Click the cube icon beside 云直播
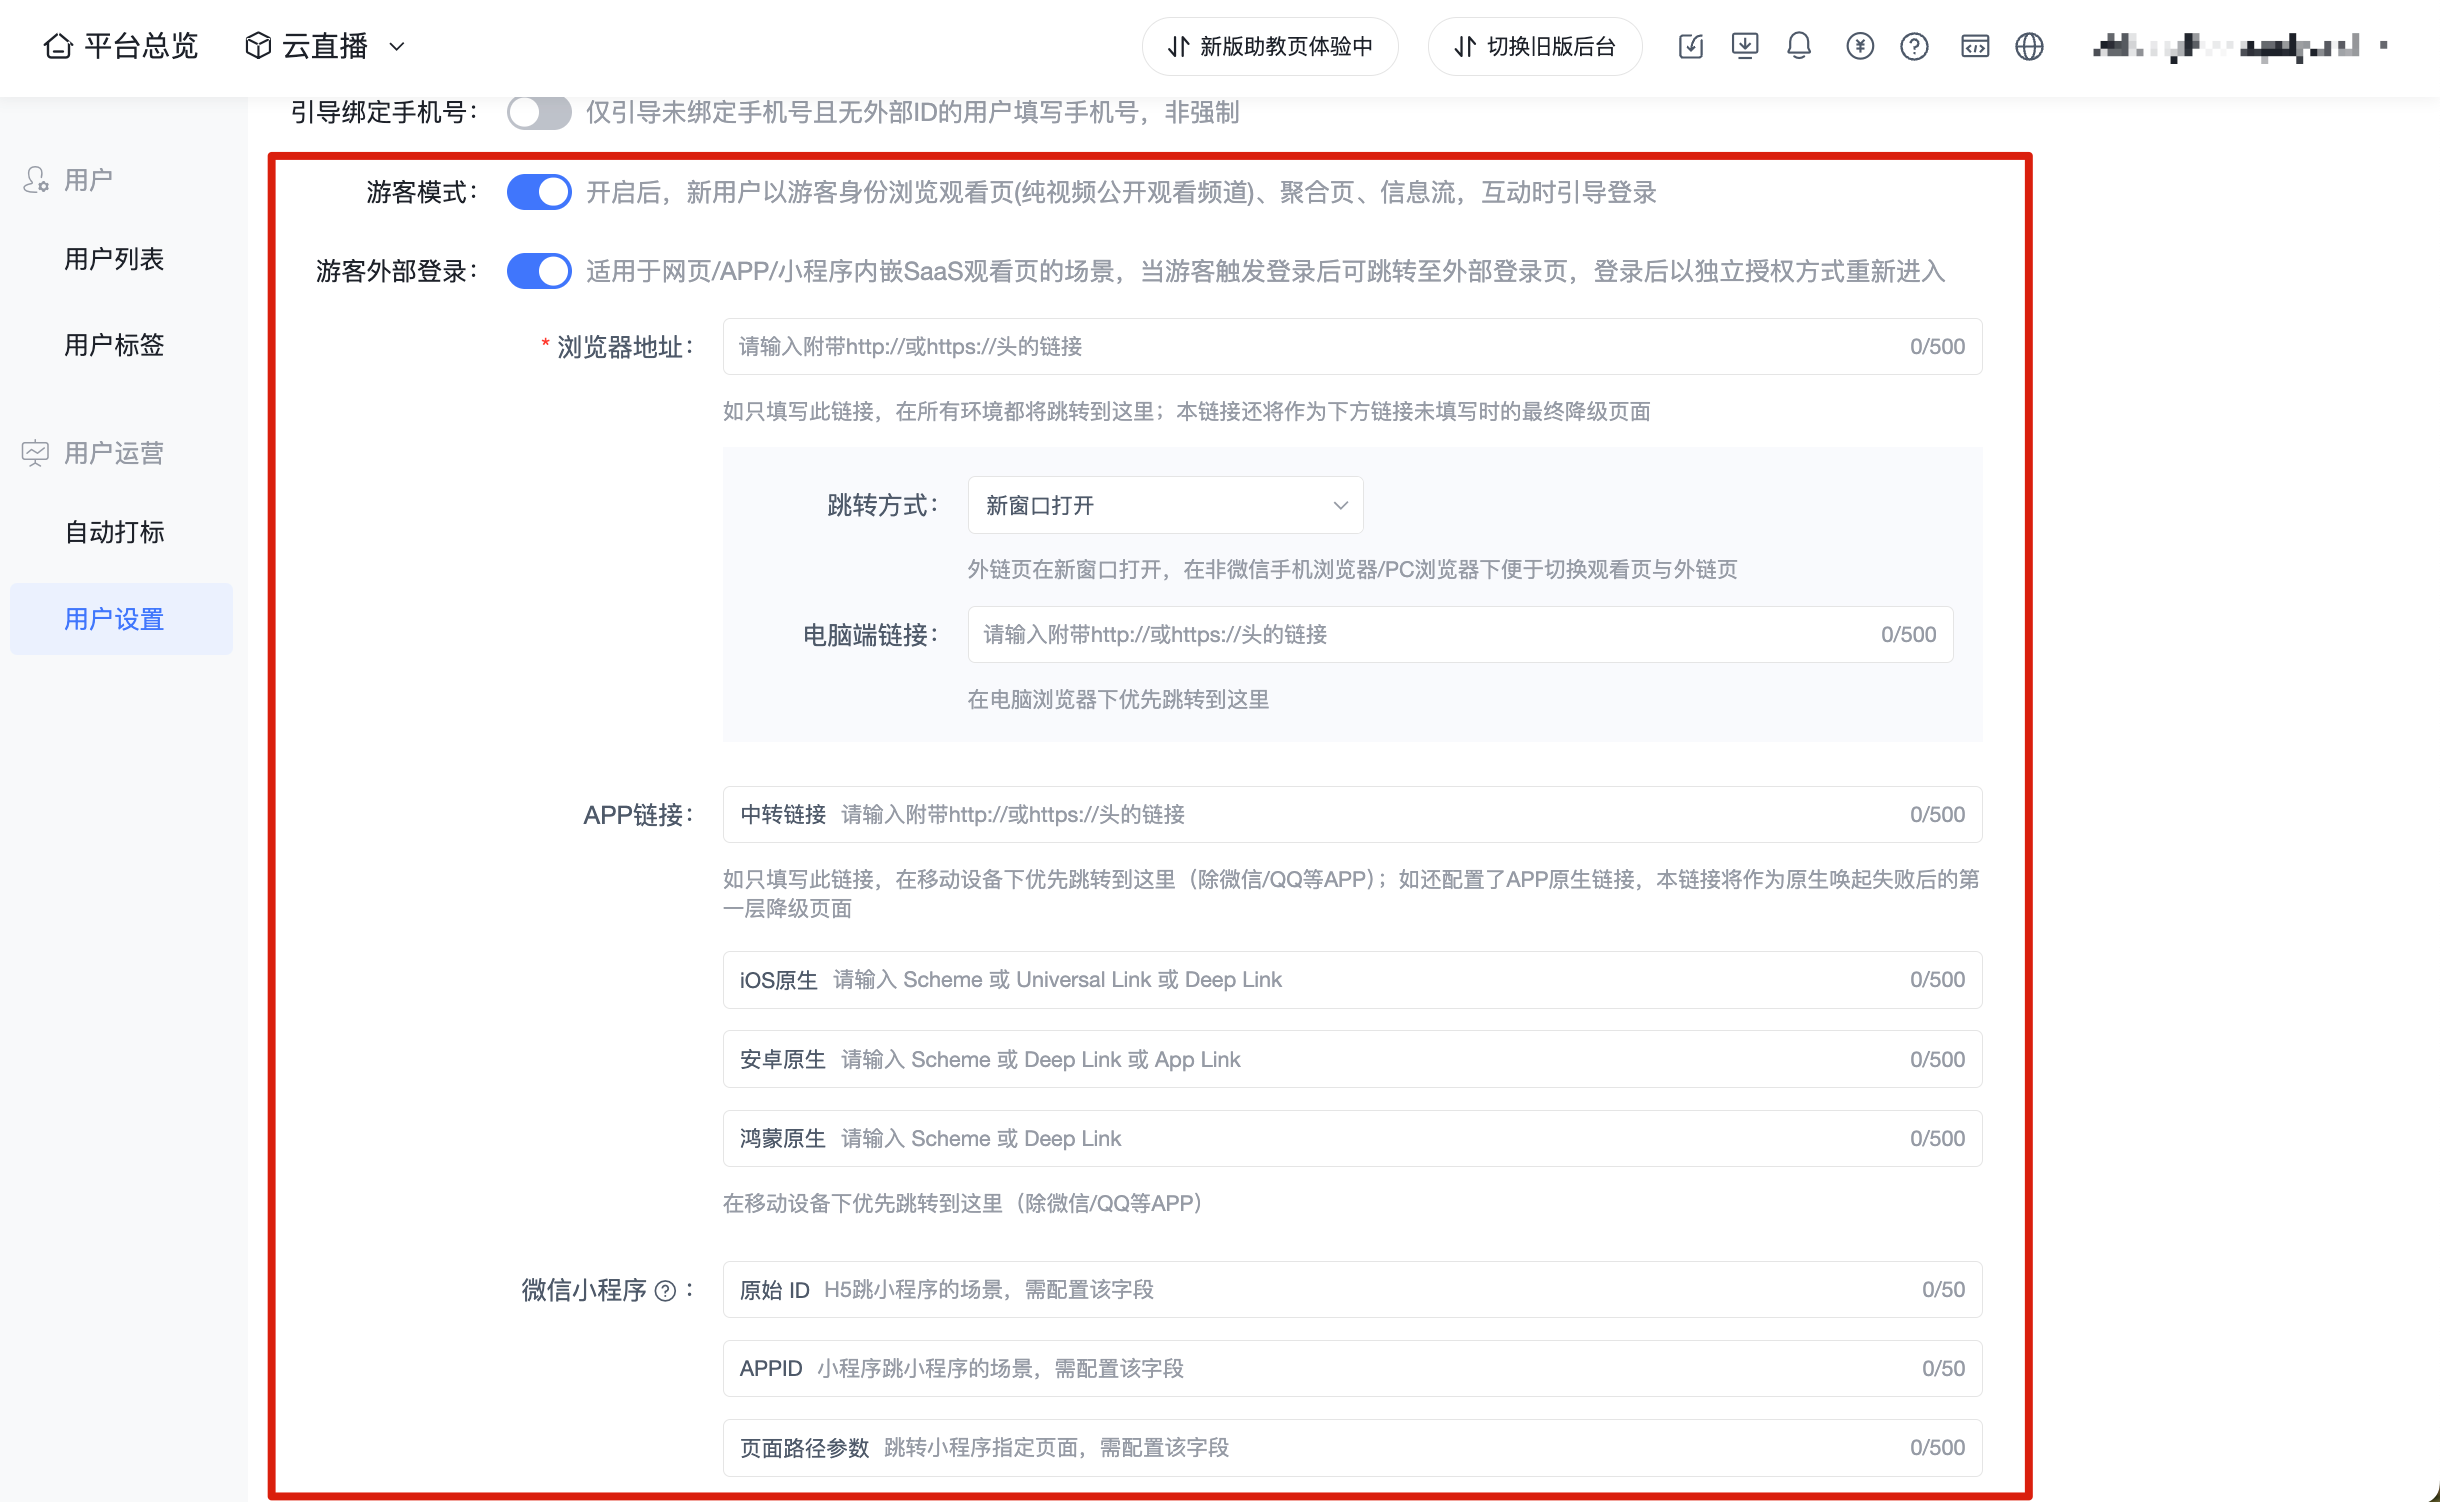This screenshot has width=2440, height=1502. pos(258,46)
